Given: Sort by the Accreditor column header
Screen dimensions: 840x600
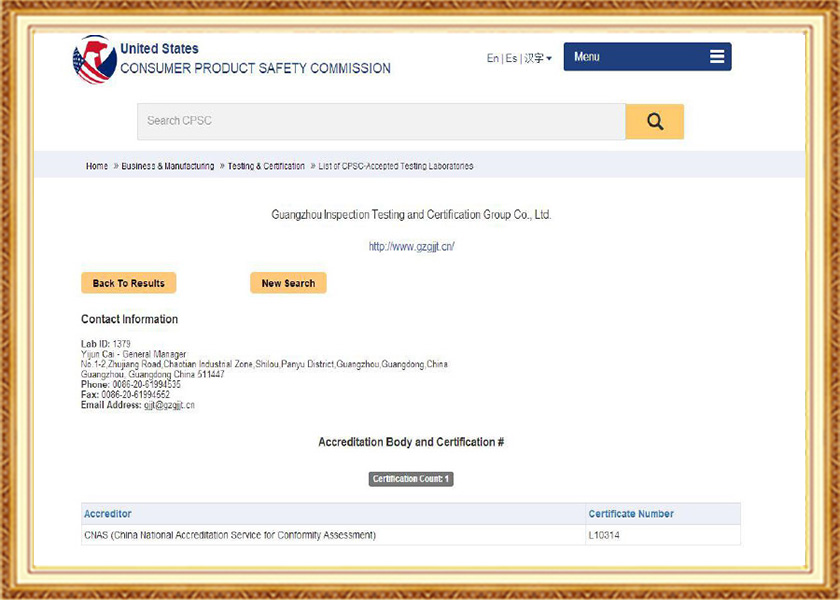Looking at the screenshot, I should (x=108, y=514).
